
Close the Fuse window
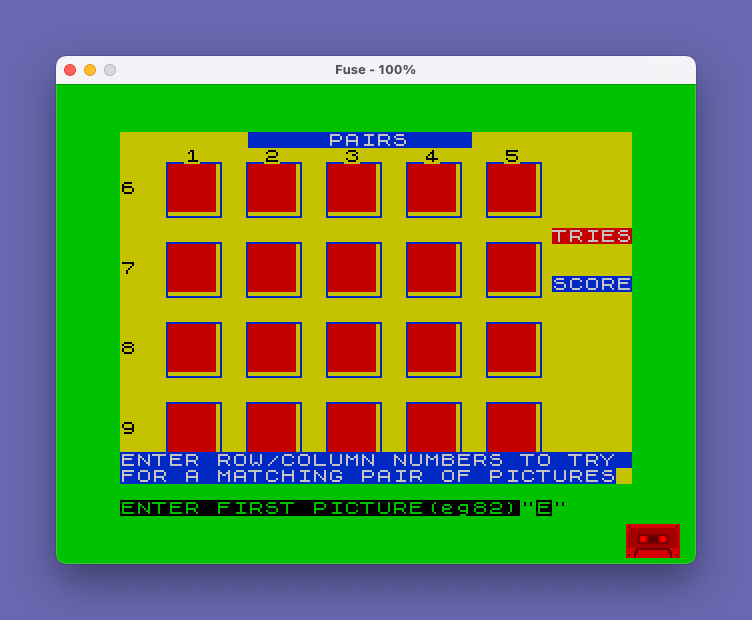coord(70,70)
